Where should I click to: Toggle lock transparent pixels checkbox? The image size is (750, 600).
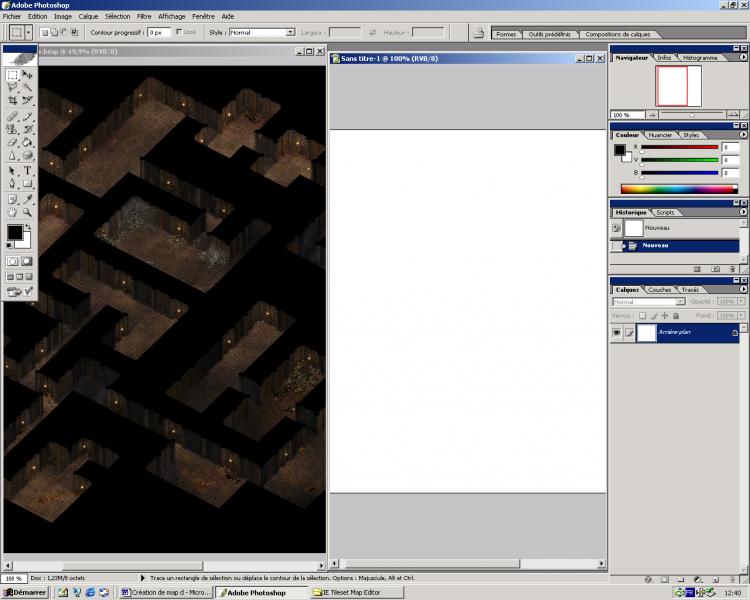(642, 316)
